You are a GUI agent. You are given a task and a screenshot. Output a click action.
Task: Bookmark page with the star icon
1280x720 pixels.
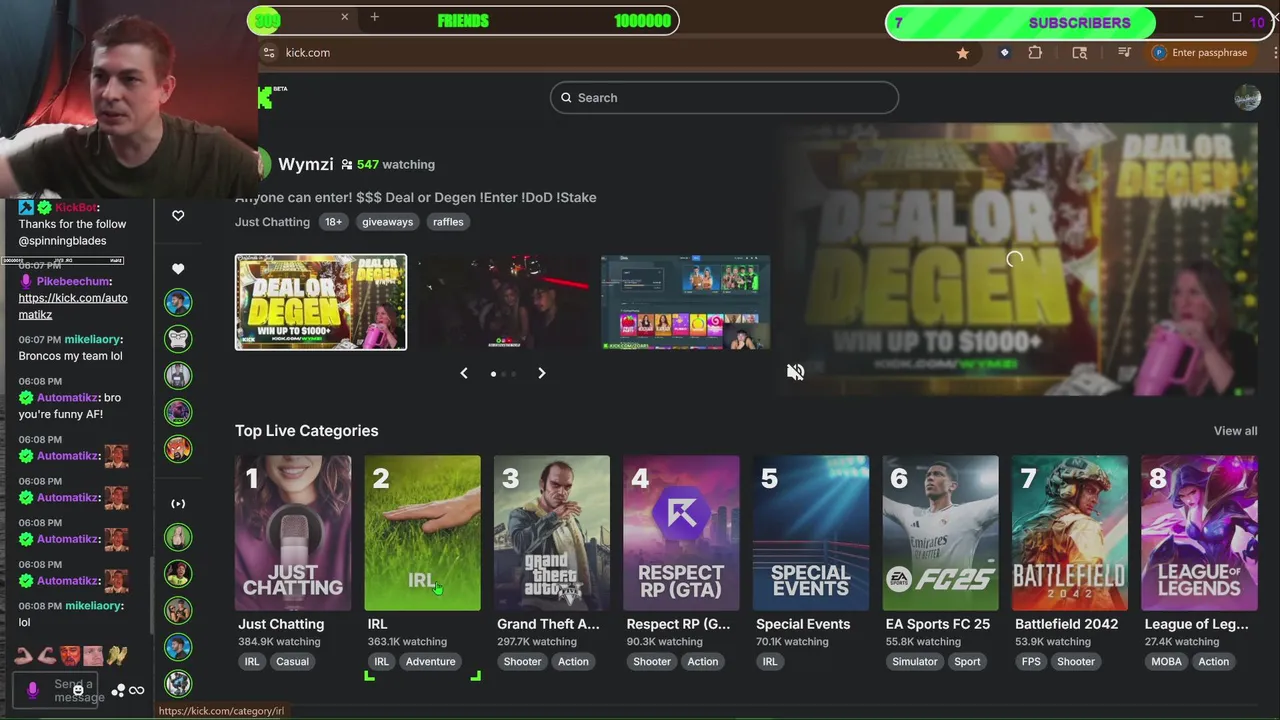962,53
